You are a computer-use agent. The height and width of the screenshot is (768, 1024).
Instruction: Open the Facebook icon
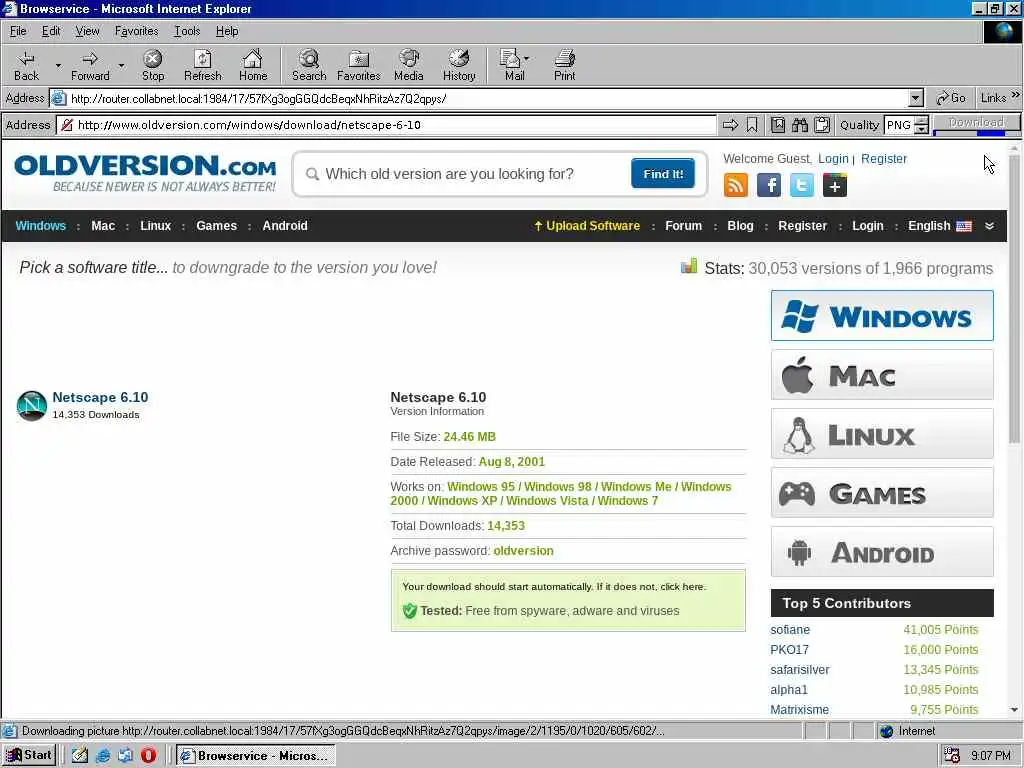point(769,185)
